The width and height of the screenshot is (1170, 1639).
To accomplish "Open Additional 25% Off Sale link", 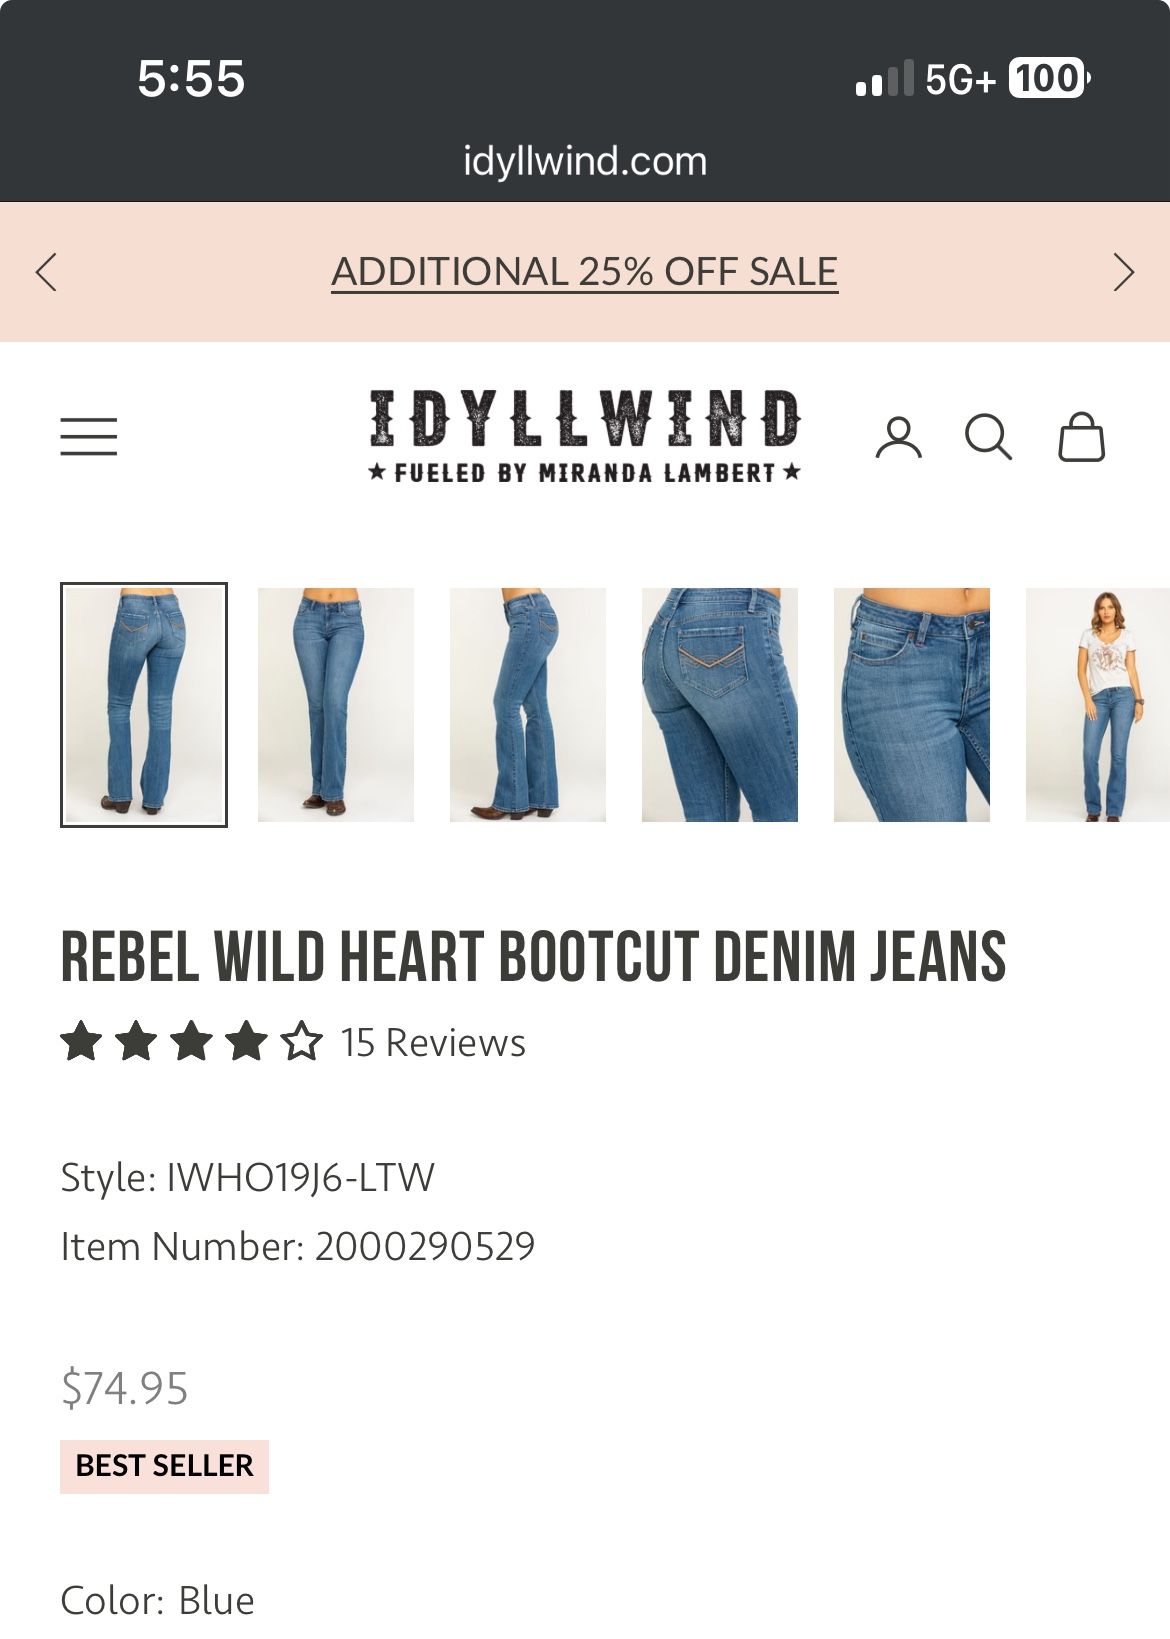I will pyautogui.click(x=584, y=272).
